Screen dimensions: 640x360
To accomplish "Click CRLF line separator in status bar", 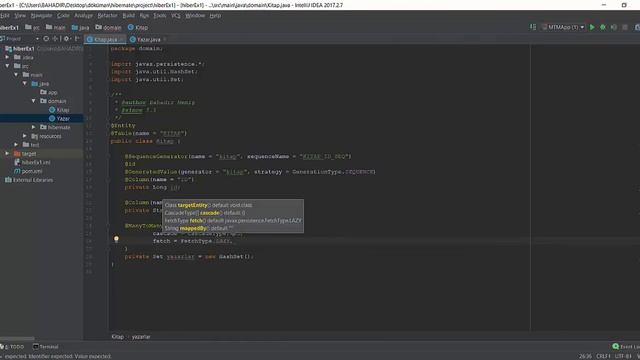I will (603, 356).
